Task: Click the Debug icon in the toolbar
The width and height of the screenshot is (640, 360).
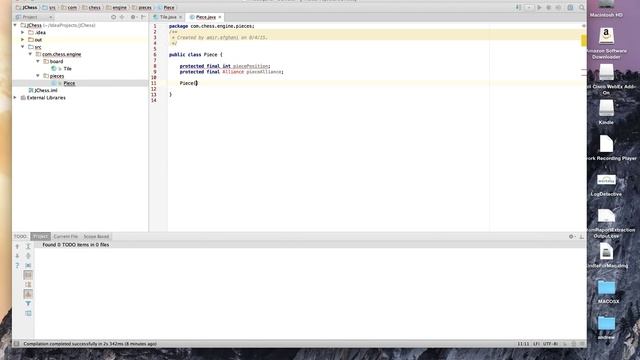Action: 549,7
